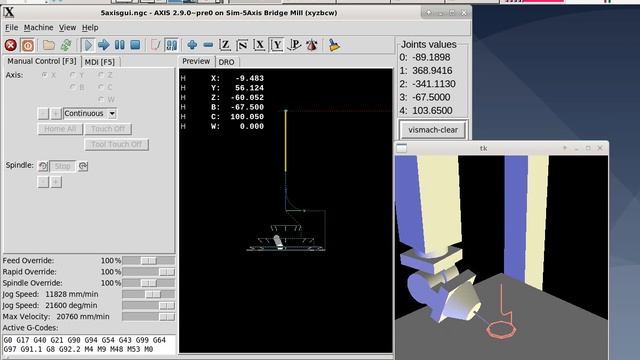Step through program with arrow icon
This screenshot has height=360, width=640.
tap(104, 45)
